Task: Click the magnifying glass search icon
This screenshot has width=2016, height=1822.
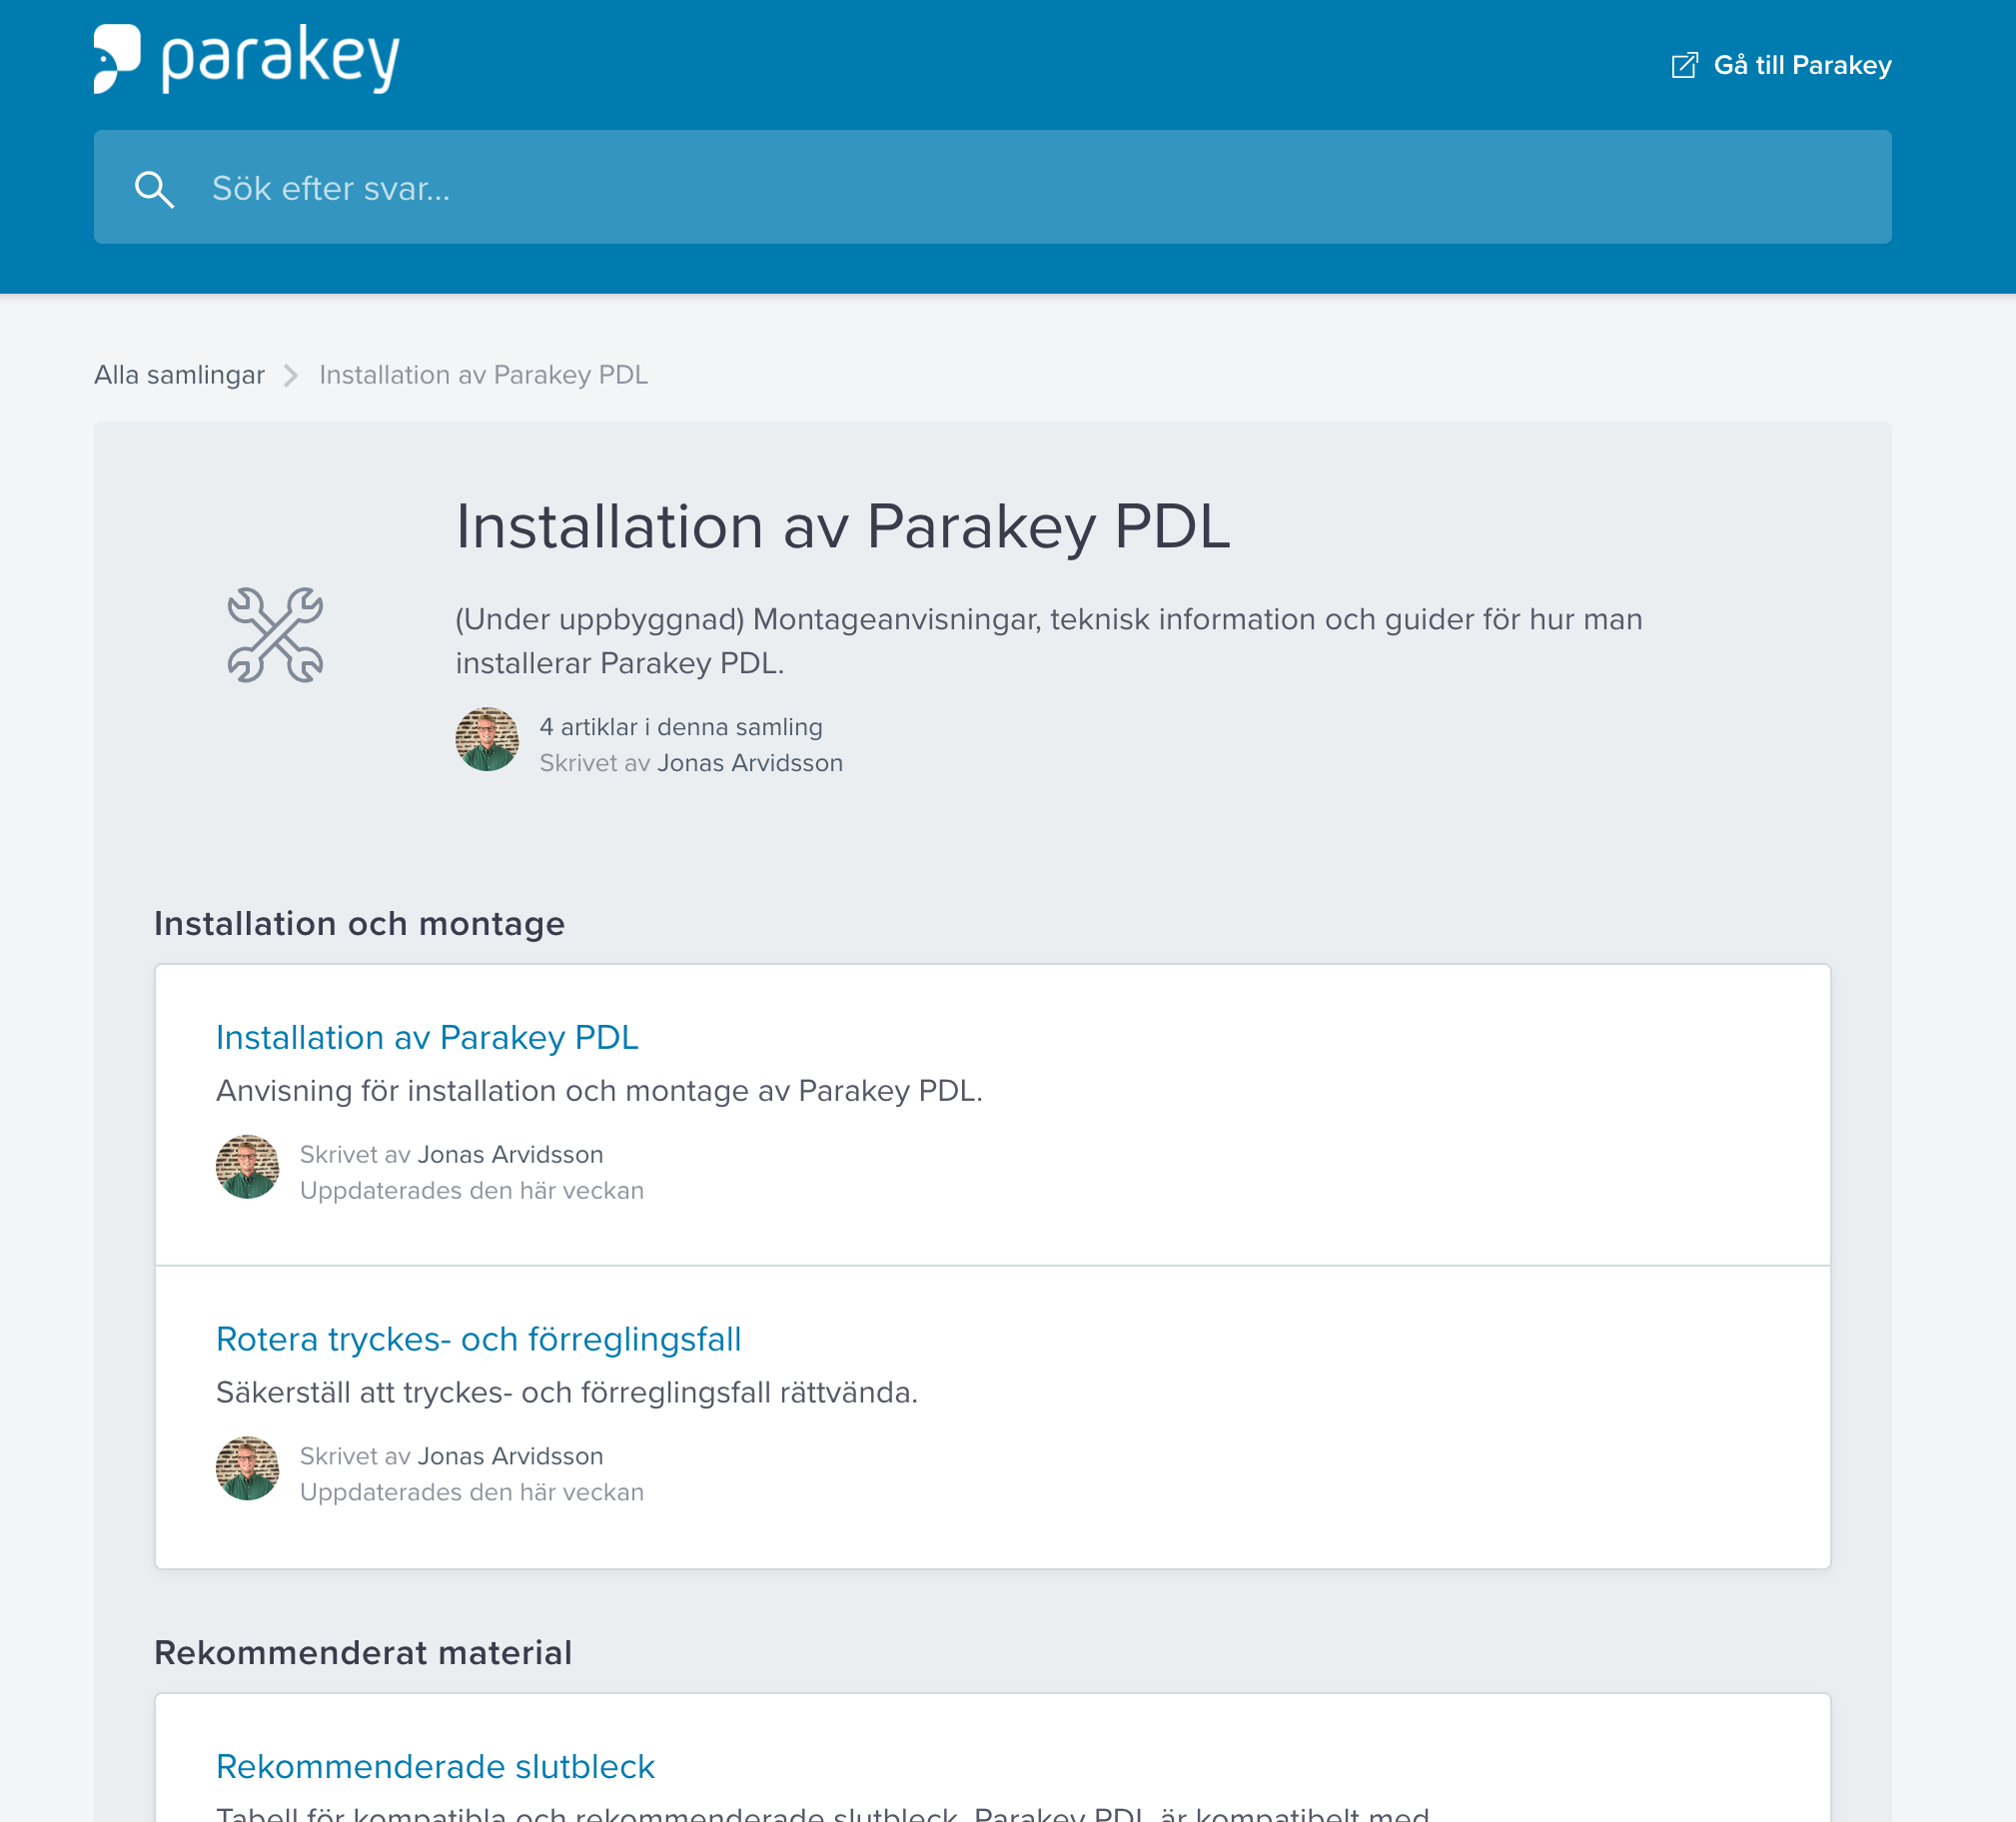Action: [x=154, y=188]
